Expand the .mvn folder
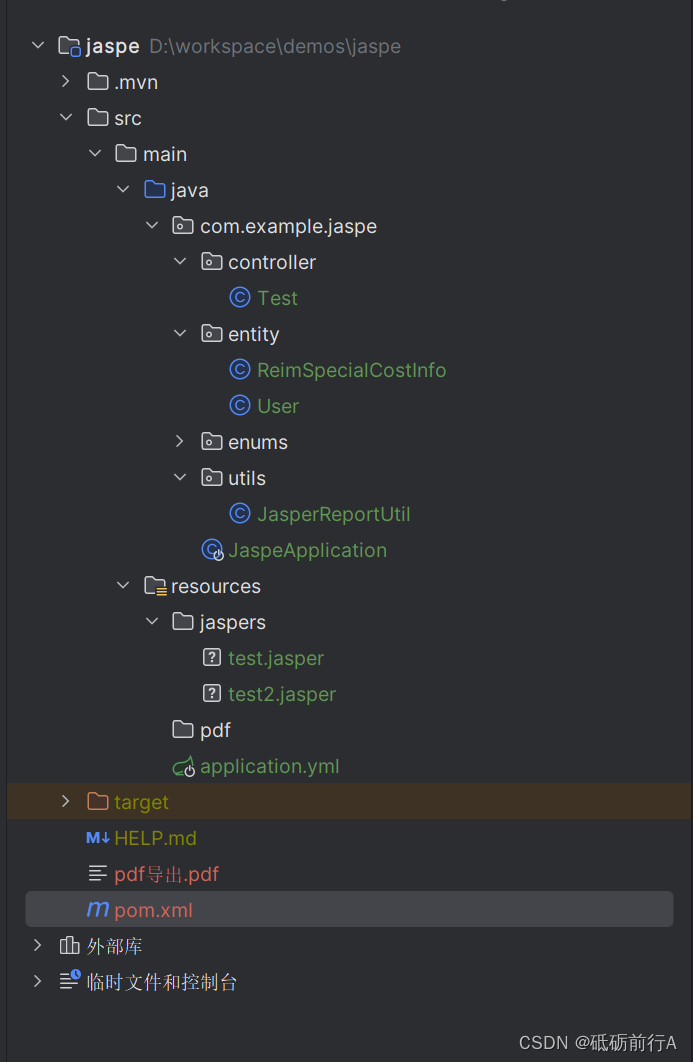The image size is (693, 1062). [66, 82]
